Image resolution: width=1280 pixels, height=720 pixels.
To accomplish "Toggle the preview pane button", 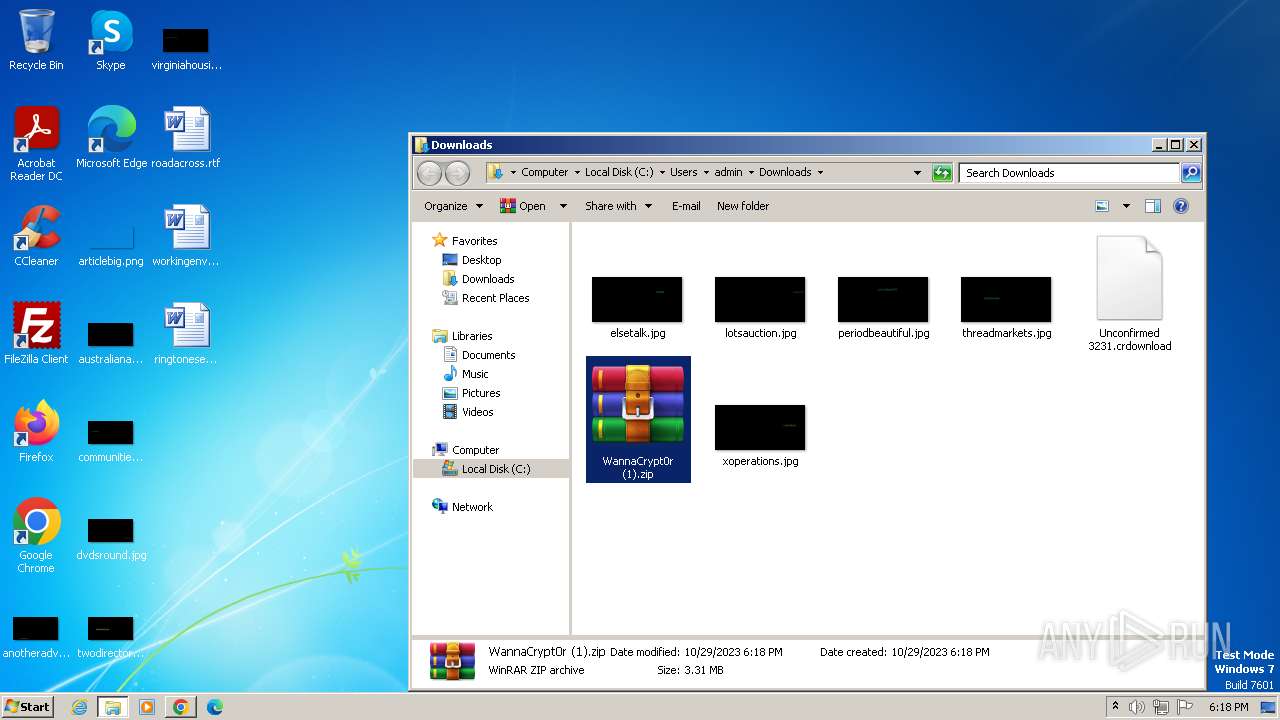I will 1152,206.
